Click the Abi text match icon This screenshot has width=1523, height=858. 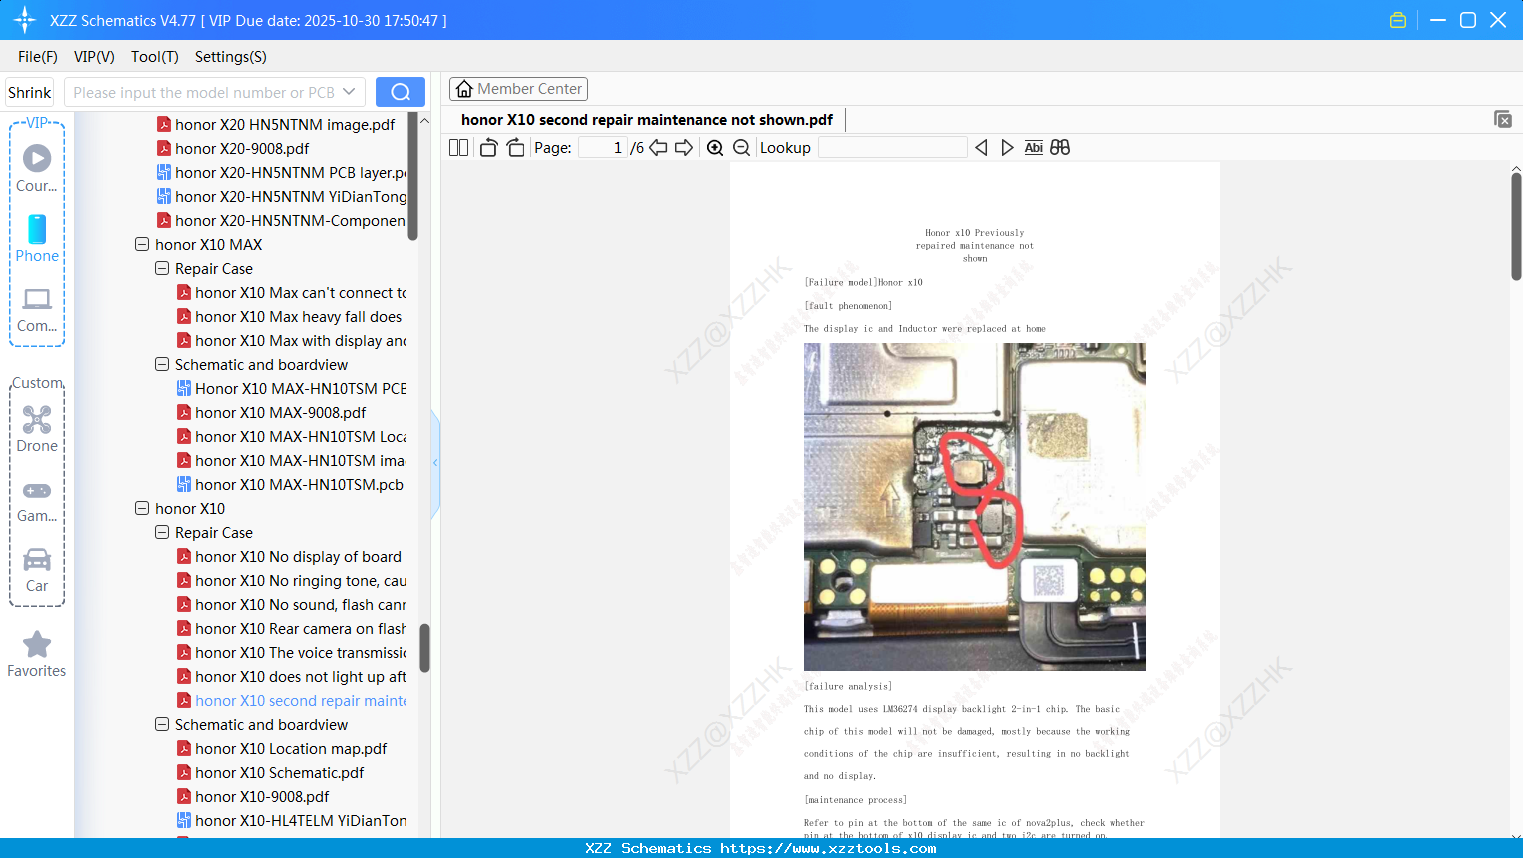(1034, 148)
